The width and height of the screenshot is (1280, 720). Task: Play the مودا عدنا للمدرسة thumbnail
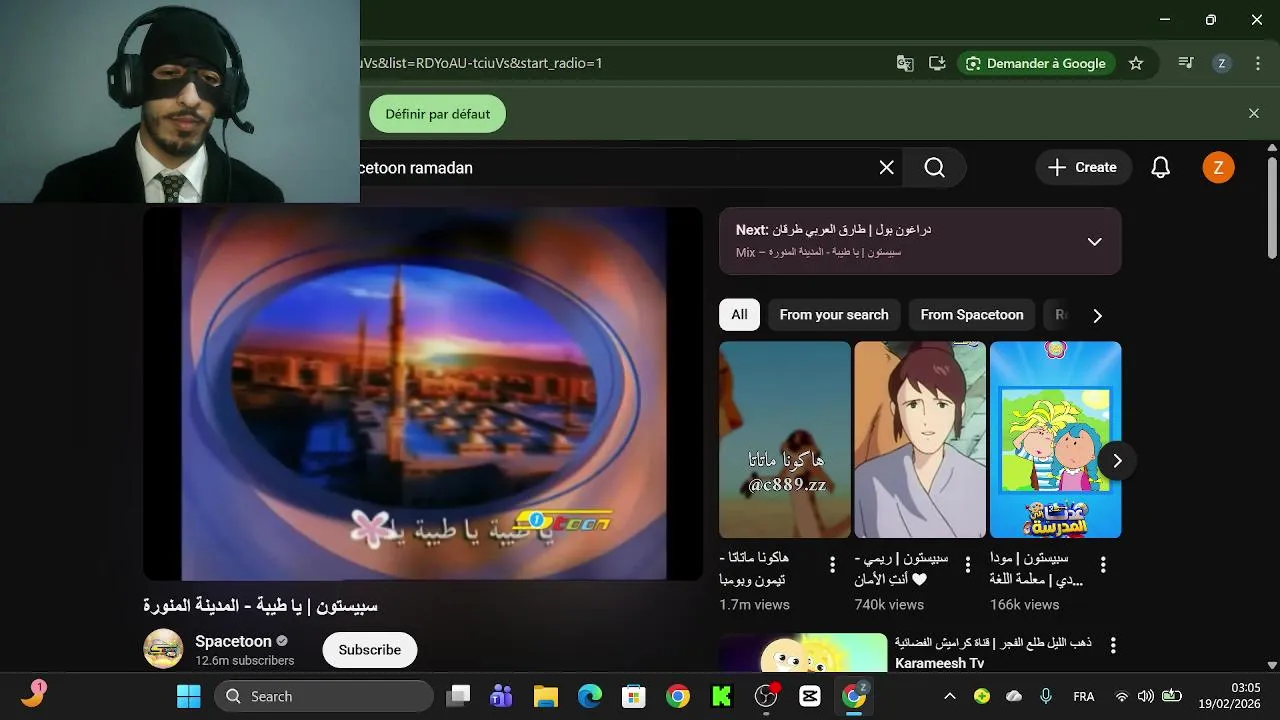pos(1055,440)
